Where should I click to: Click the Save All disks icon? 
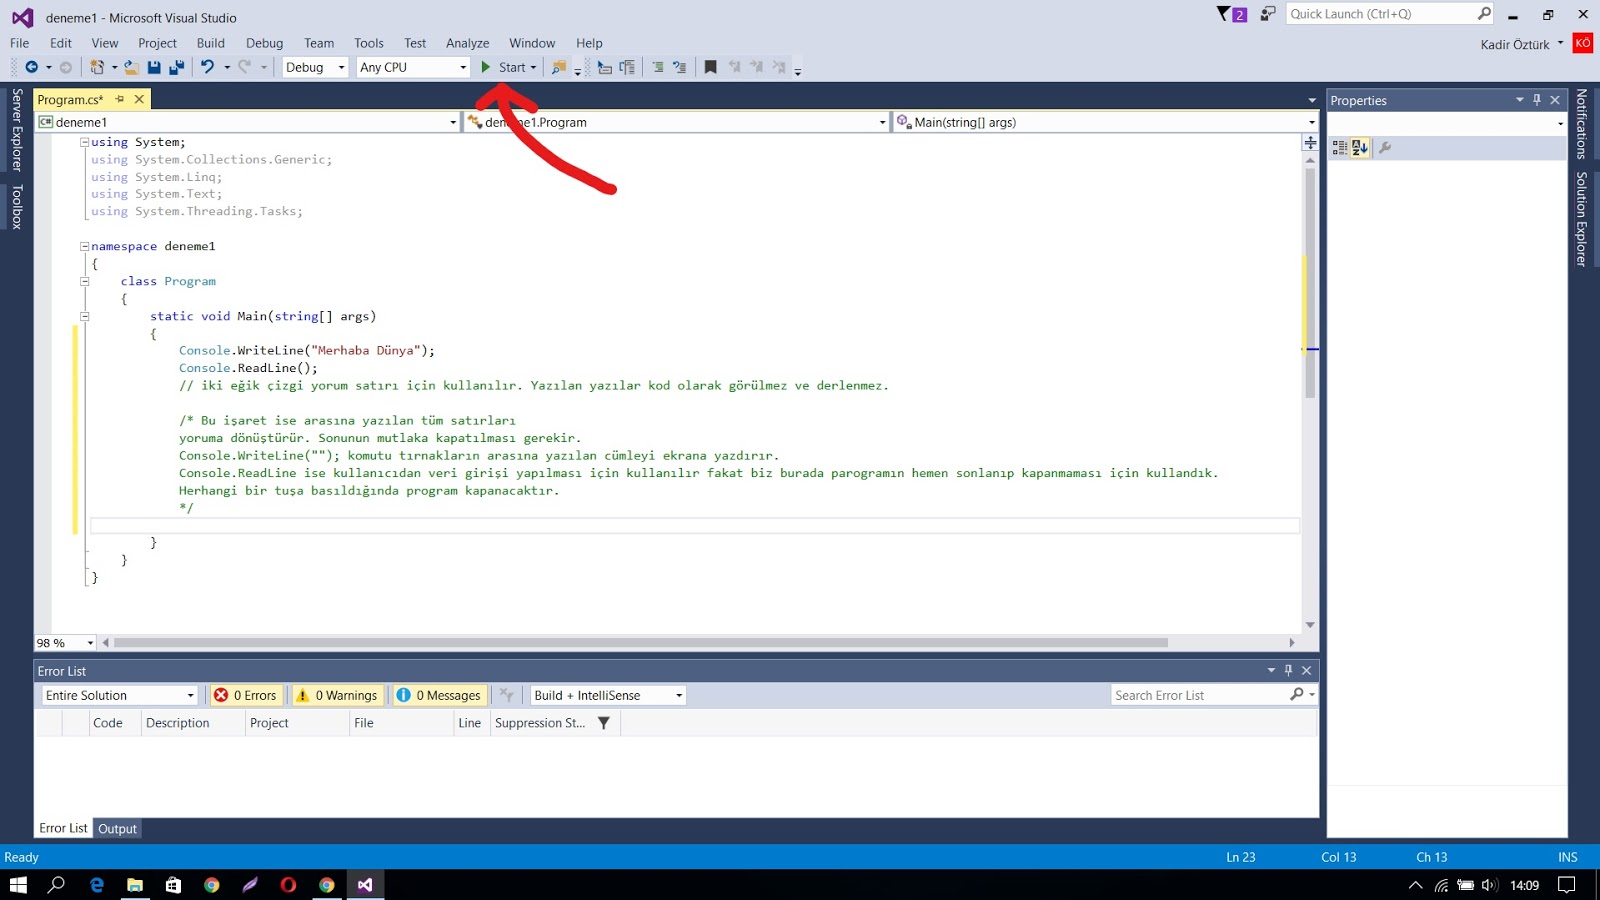coord(177,67)
